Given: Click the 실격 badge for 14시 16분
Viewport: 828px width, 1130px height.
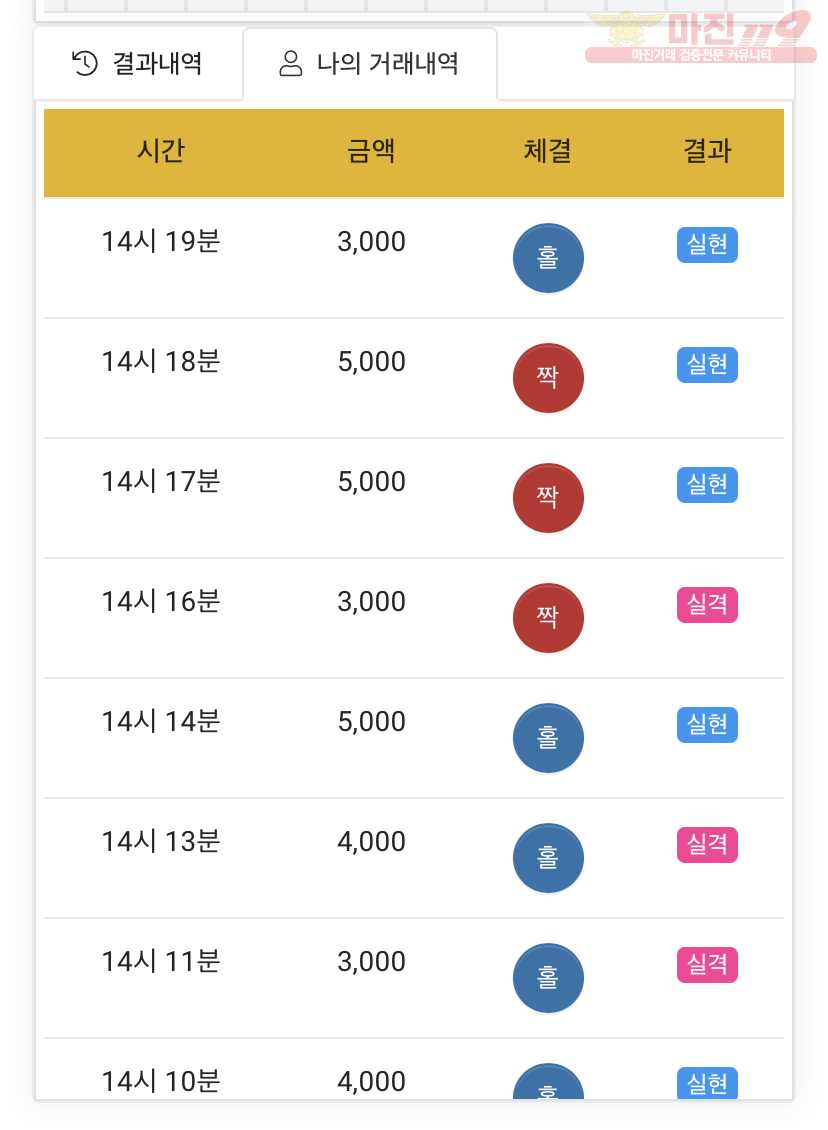Looking at the screenshot, I should point(707,605).
